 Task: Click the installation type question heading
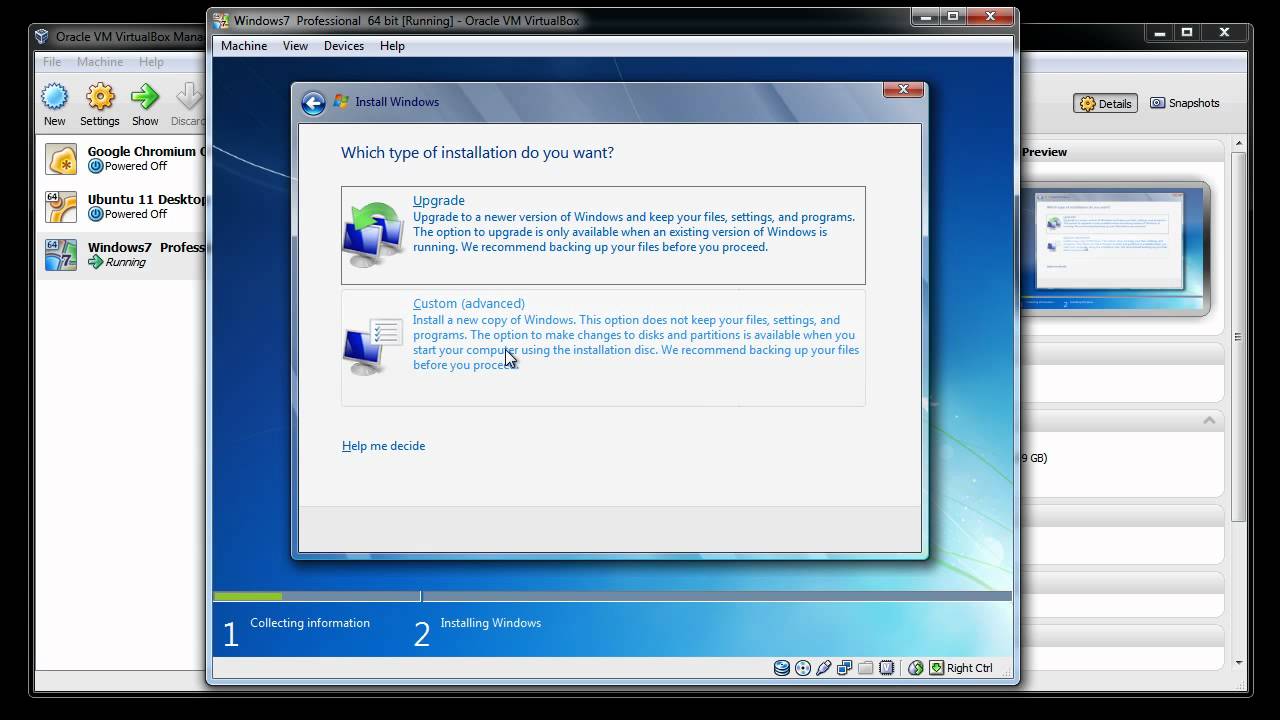[478, 153]
